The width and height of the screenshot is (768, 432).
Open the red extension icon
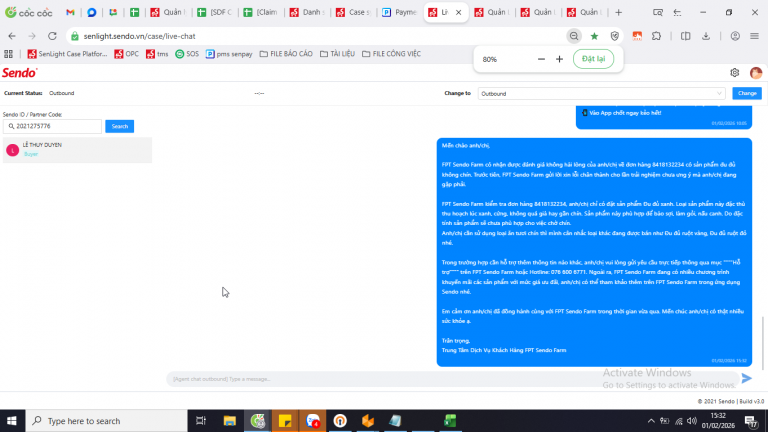point(637,36)
